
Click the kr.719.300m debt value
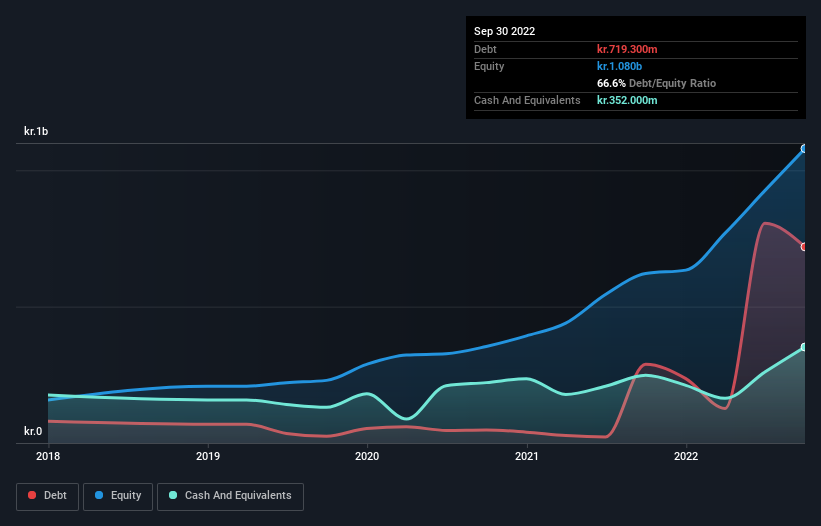(627, 49)
